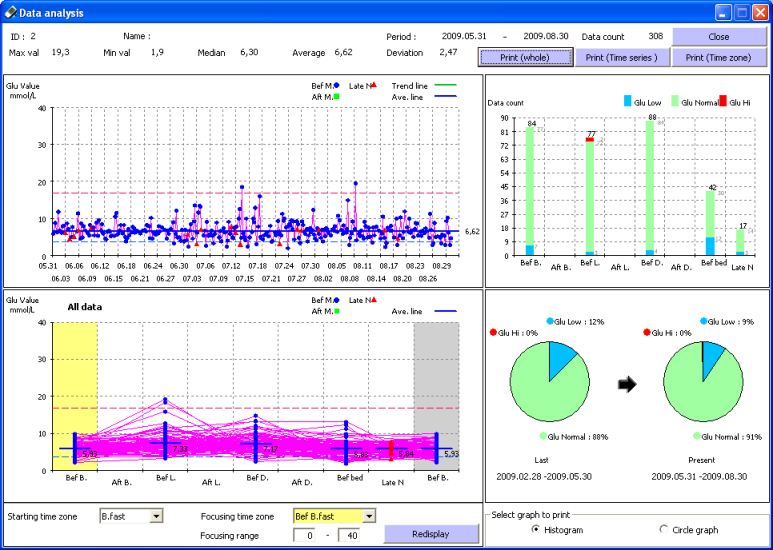Screen dimensions: 773x550
Task: Click the Close button
Action: (719, 36)
